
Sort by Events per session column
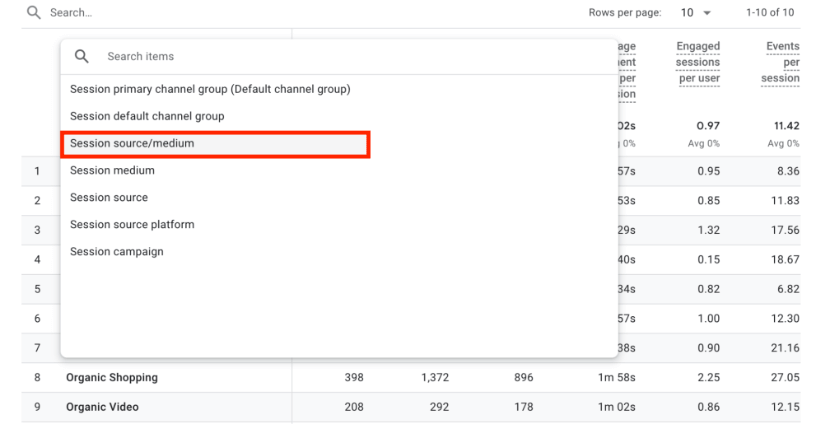click(782, 62)
